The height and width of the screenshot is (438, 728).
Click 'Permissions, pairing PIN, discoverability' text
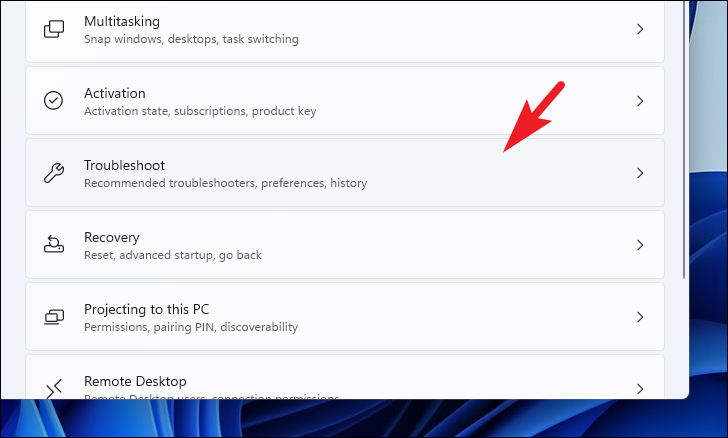(191, 327)
